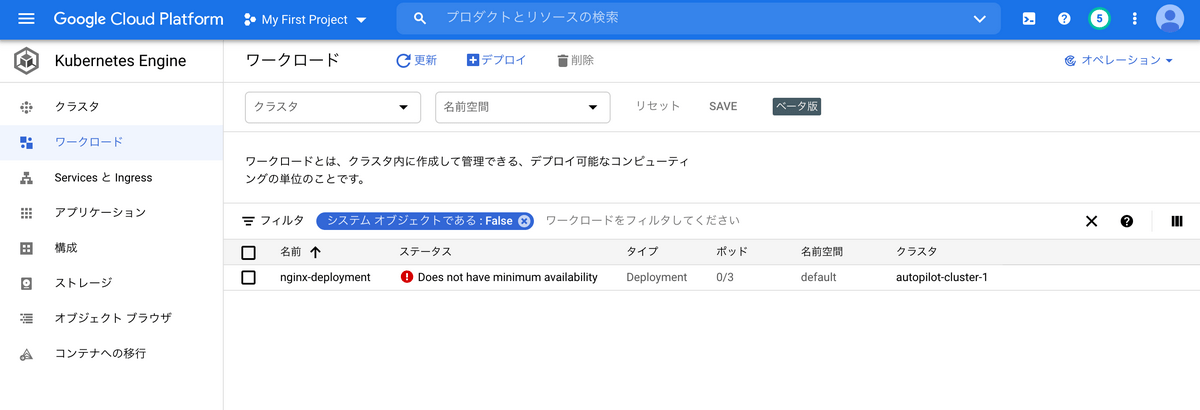The width and height of the screenshot is (1200, 410).
Task: Click the 削除 delete button
Action: coord(575,60)
